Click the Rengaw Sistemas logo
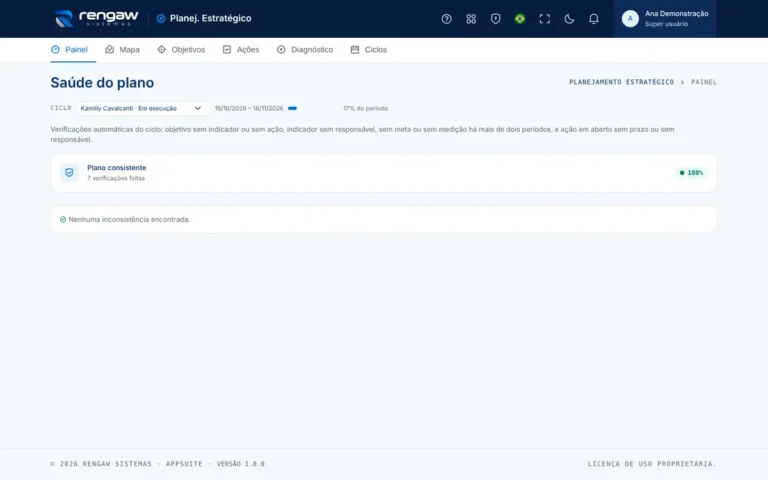The height and width of the screenshot is (480, 768). tap(96, 19)
